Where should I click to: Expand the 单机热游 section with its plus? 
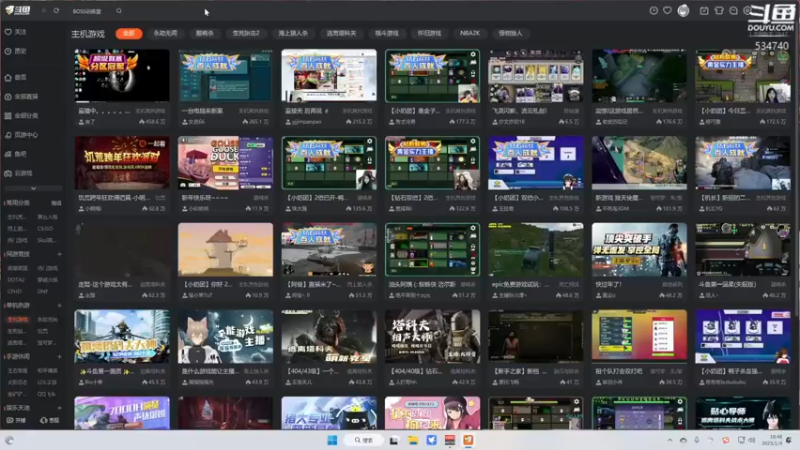pyautogui.click(x=59, y=305)
